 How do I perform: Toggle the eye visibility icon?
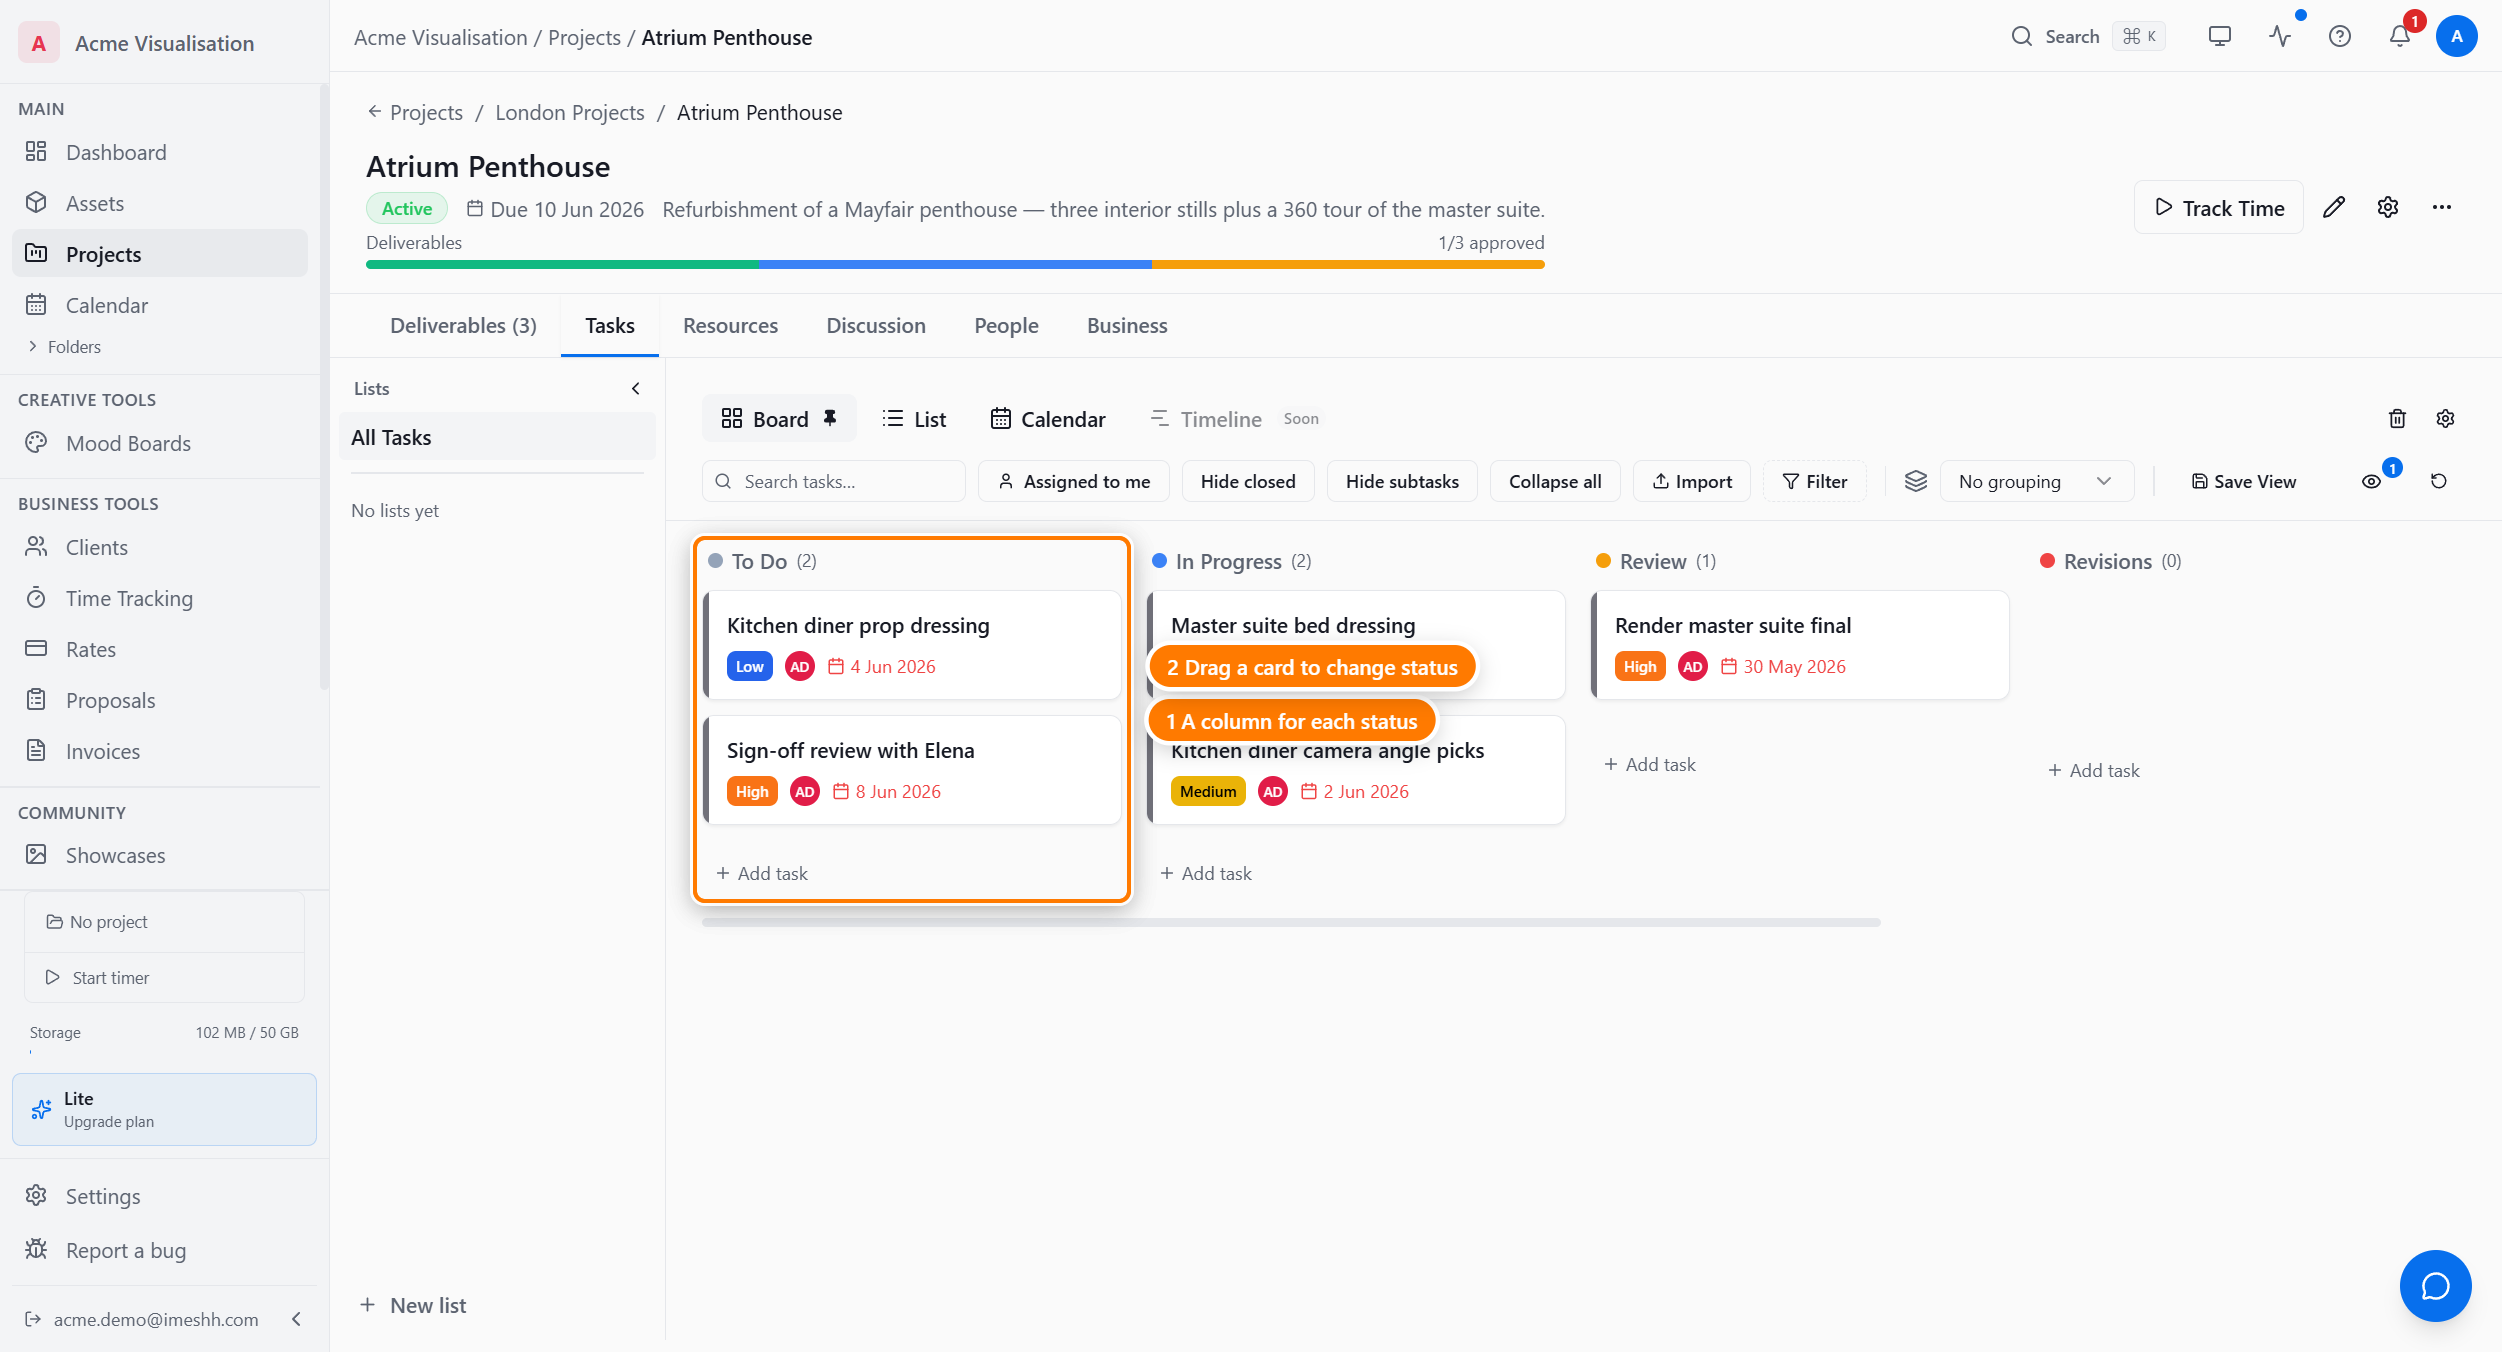click(2371, 481)
